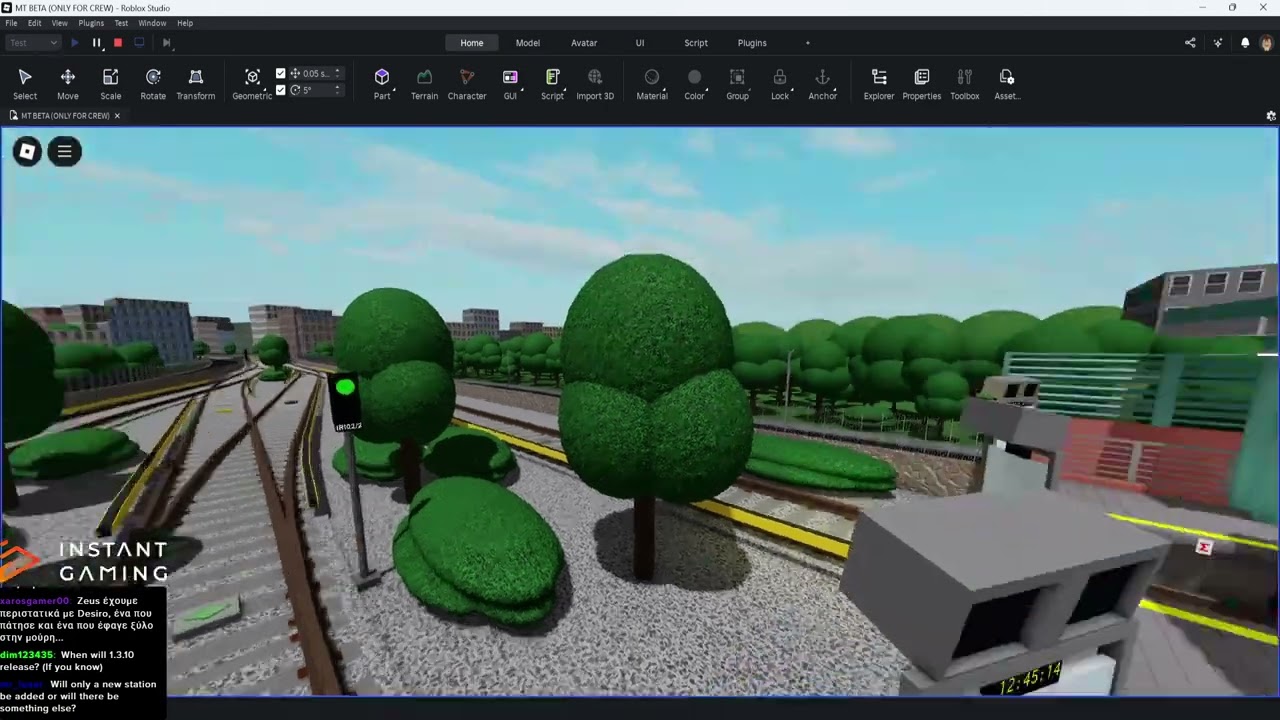Click the Play test button
Screen dimensions: 1280x720
click(75, 43)
